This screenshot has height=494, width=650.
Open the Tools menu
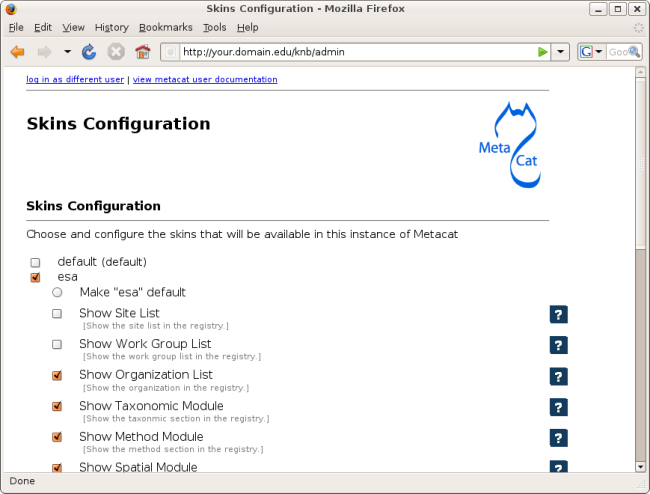click(214, 28)
